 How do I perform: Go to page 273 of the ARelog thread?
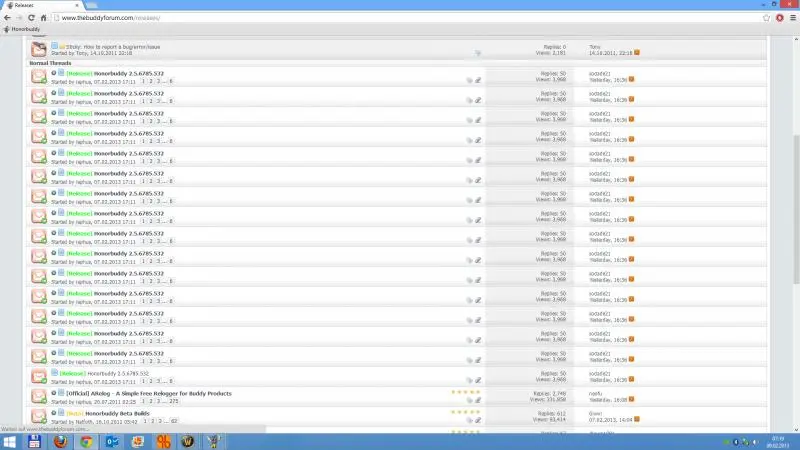[x=174, y=402]
